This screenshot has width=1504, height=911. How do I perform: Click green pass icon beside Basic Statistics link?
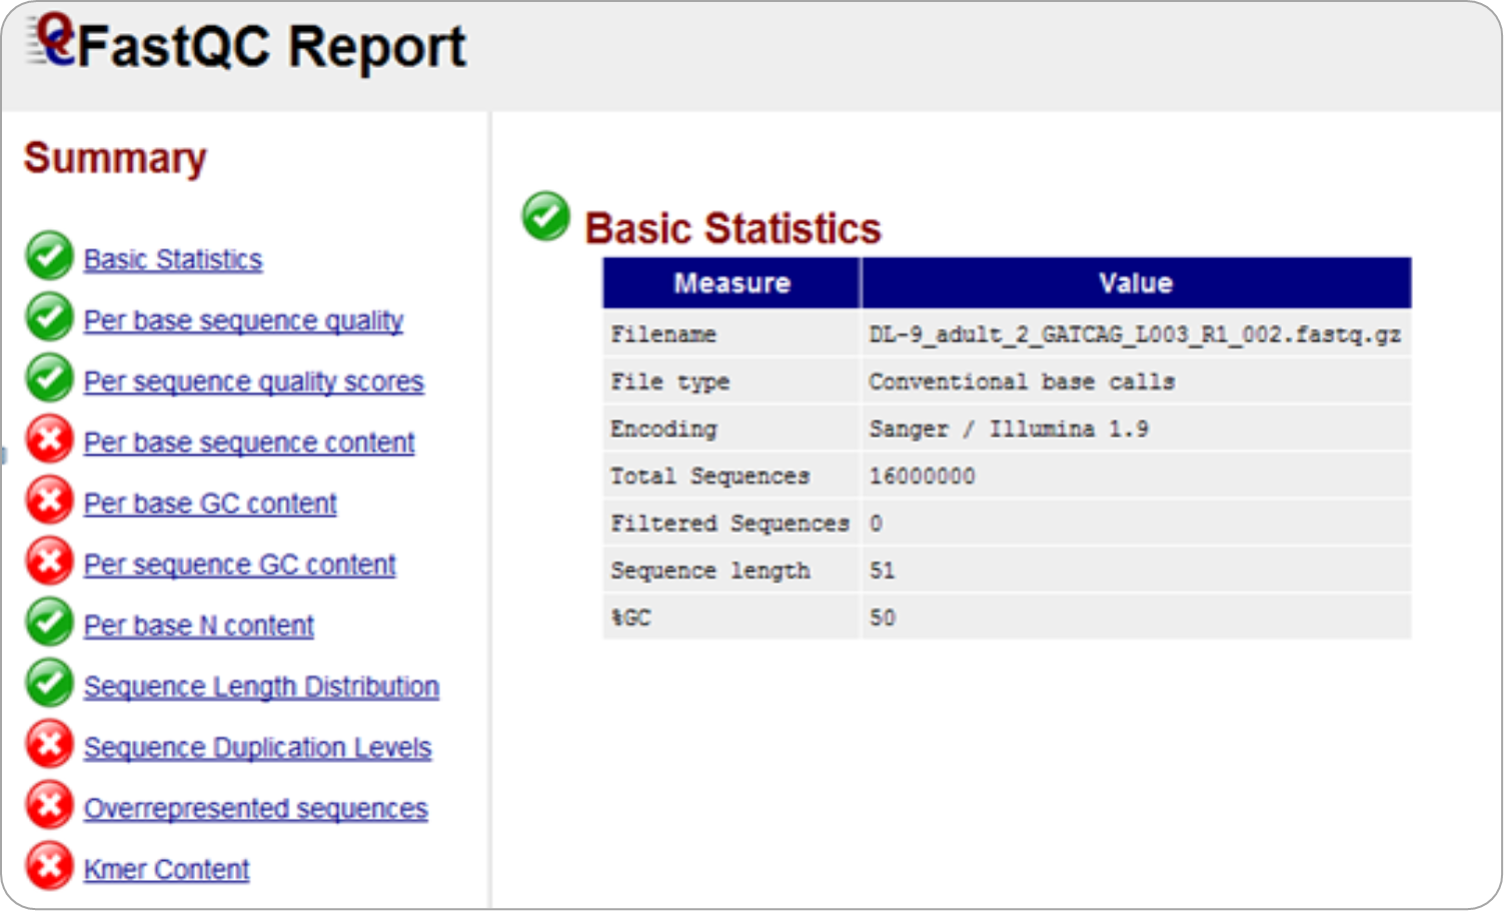tap(50, 256)
